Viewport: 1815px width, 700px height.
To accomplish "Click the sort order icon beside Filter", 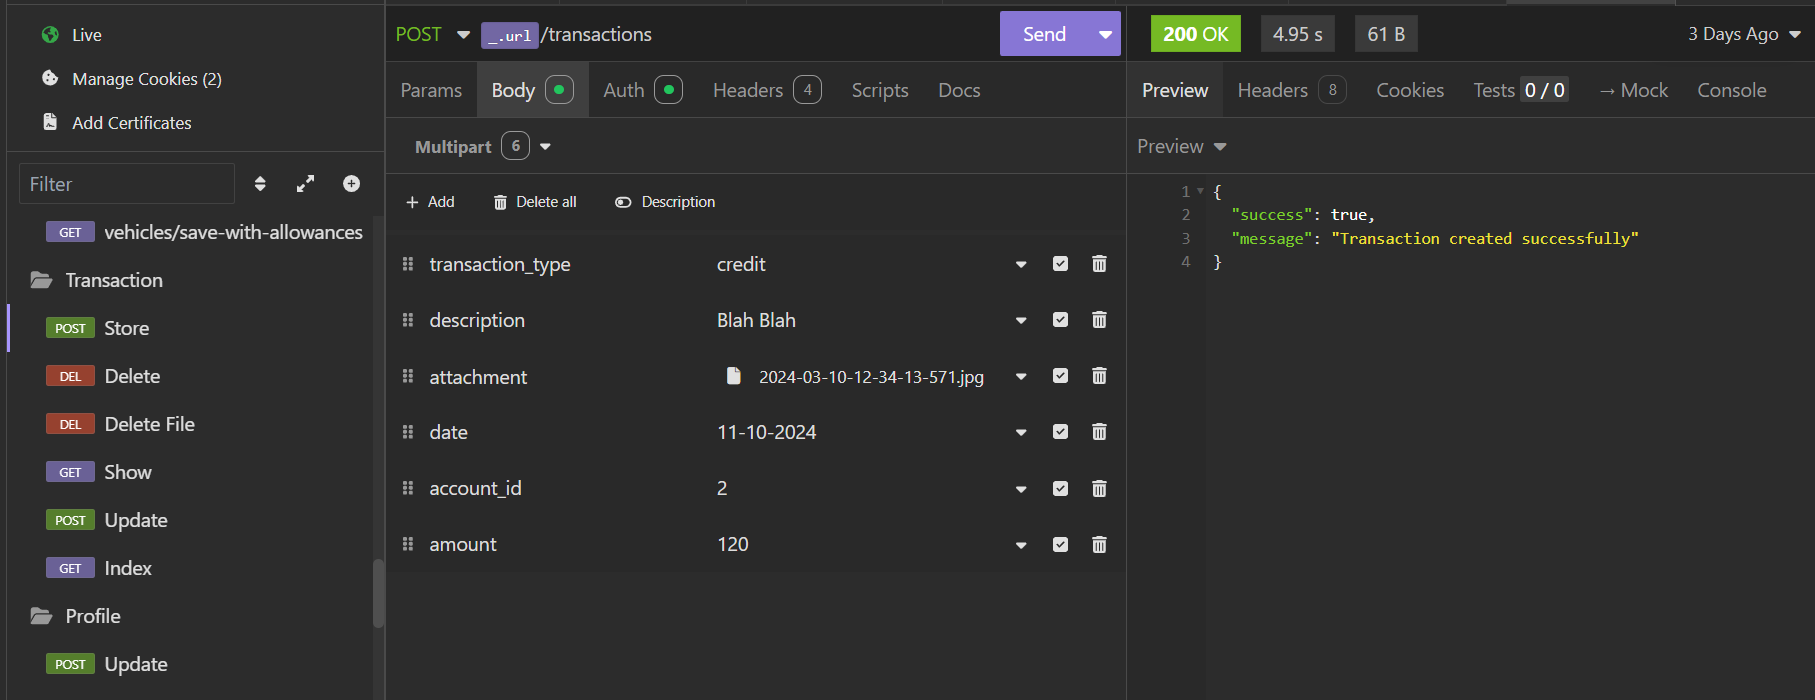I will pos(260,183).
